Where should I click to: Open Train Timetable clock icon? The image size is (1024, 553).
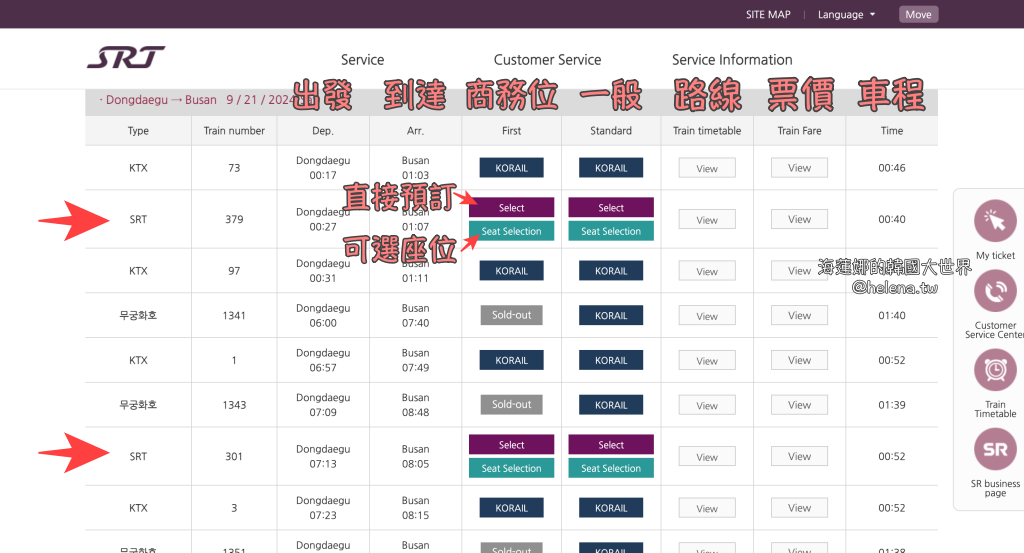pos(995,370)
